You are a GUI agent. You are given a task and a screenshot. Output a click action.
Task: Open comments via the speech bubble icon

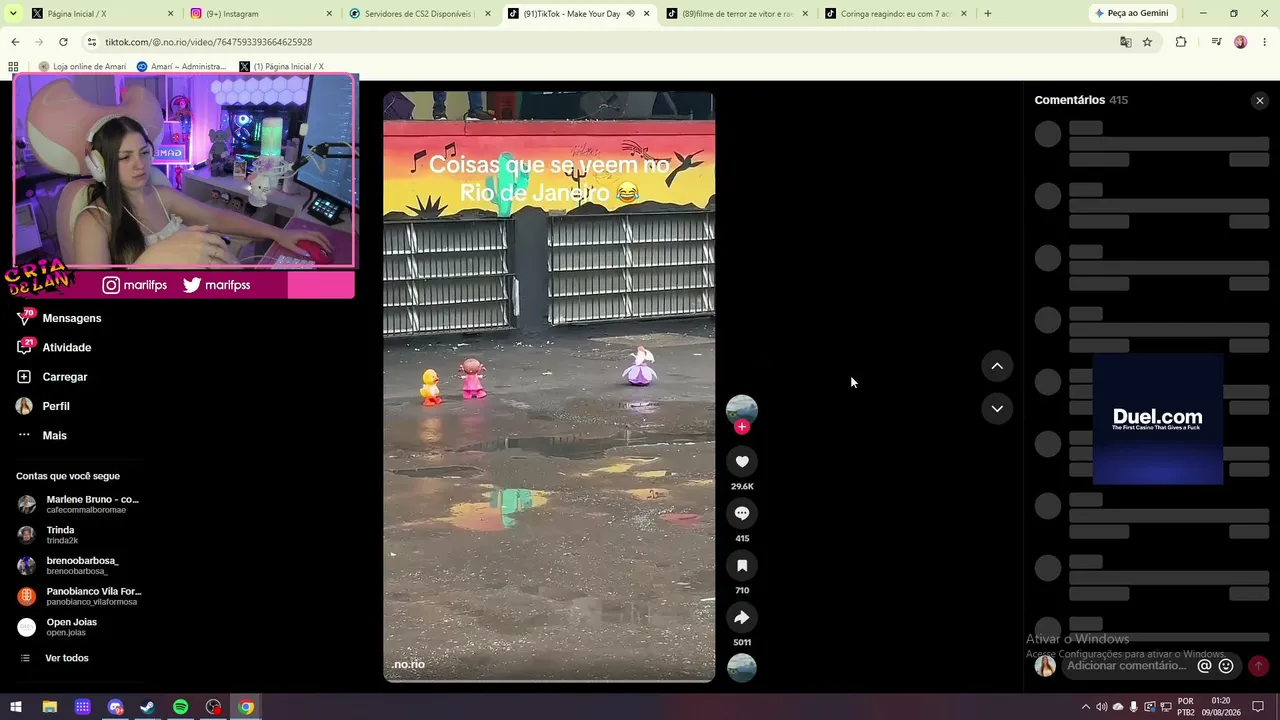coord(742,513)
